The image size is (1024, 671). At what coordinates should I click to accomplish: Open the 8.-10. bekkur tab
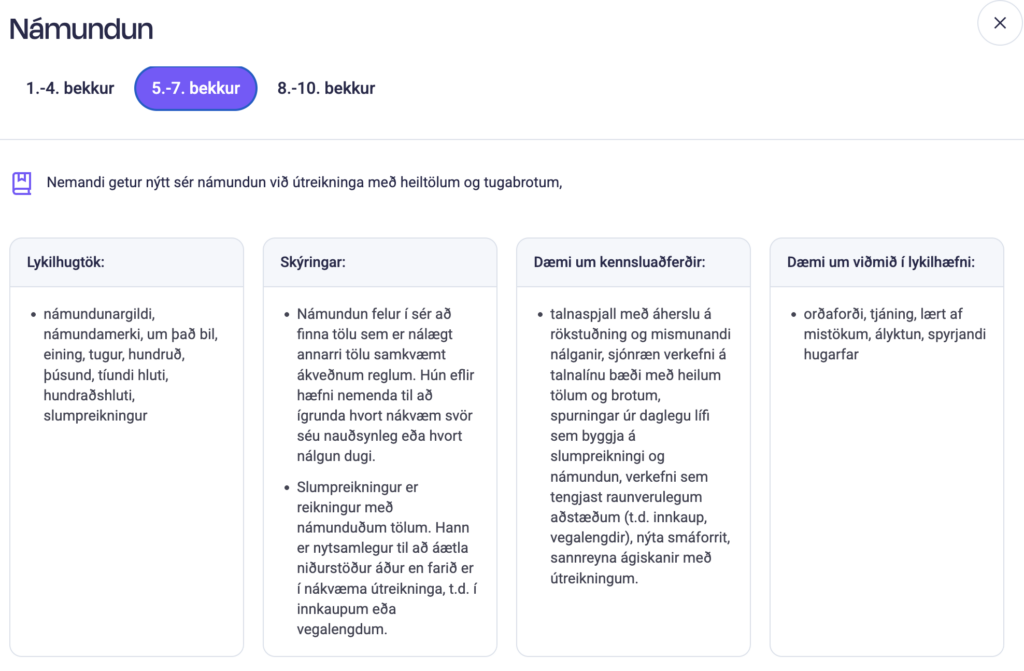(x=326, y=88)
